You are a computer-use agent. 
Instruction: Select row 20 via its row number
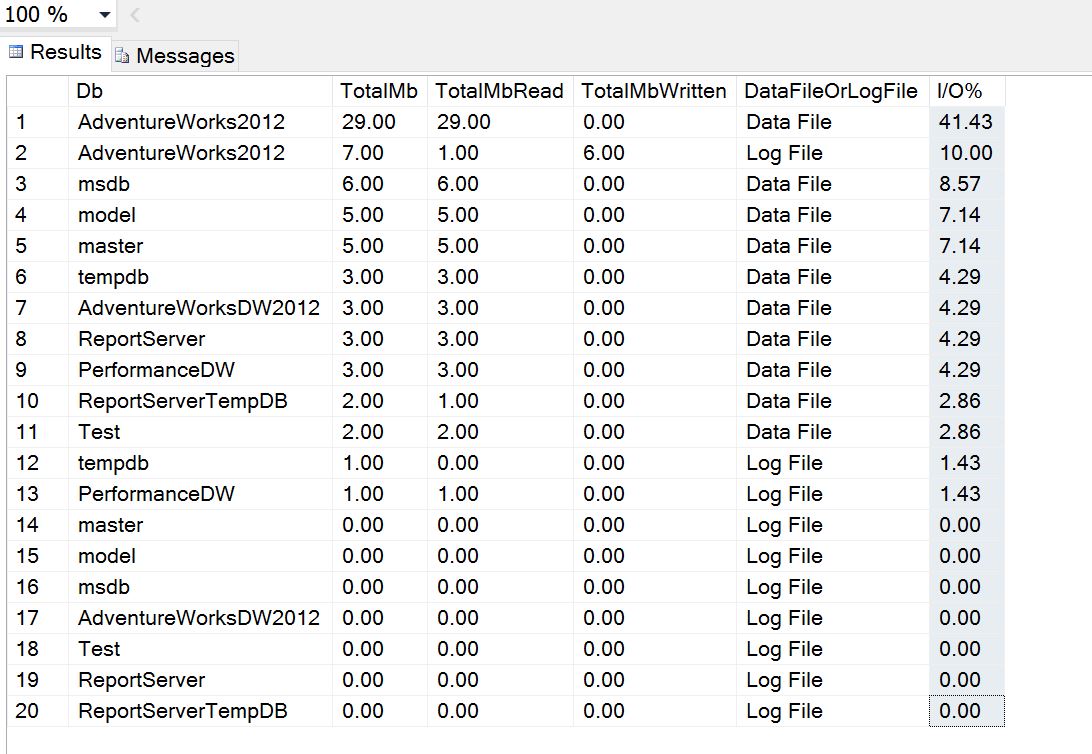[38, 711]
